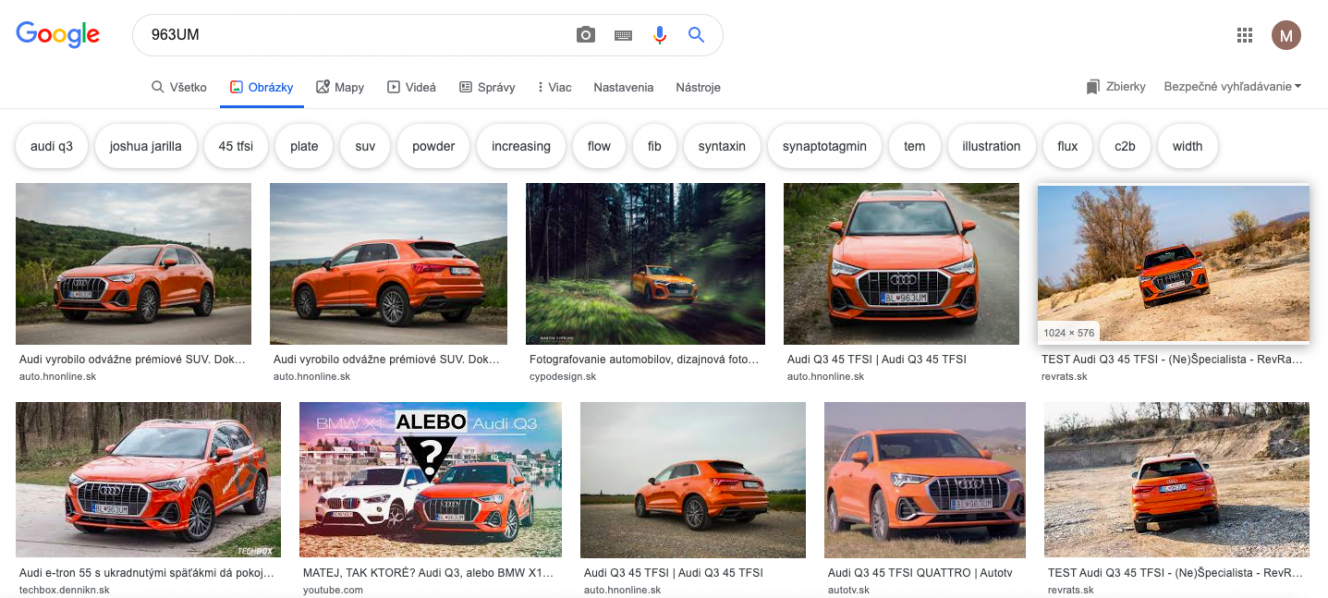The image size is (1328, 598).
Task: Choose the c2b chip
Action: [1125, 146]
